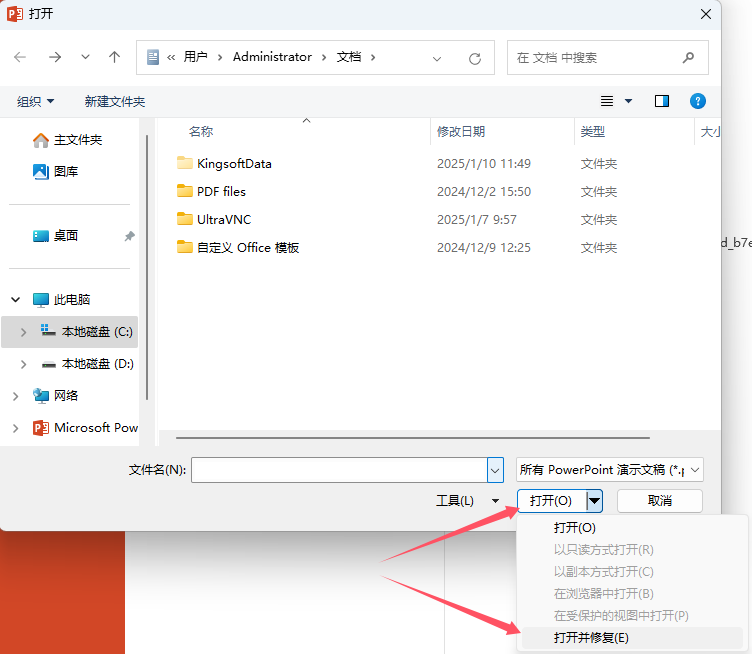Image resolution: width=752 pixels, height=655 pixels.
Task: Click the Back navigation arrow
Action: [x=20, y=58]
